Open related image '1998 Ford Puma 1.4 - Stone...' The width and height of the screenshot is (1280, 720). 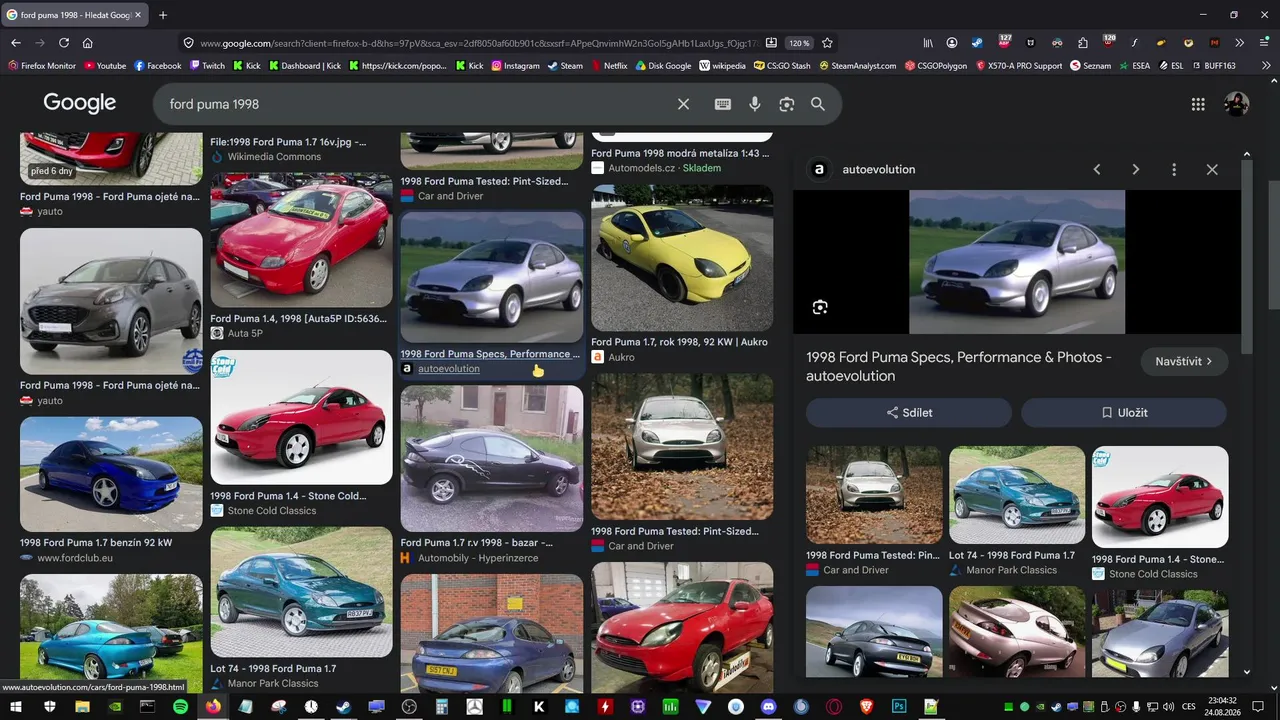(x=1160, y=497)
